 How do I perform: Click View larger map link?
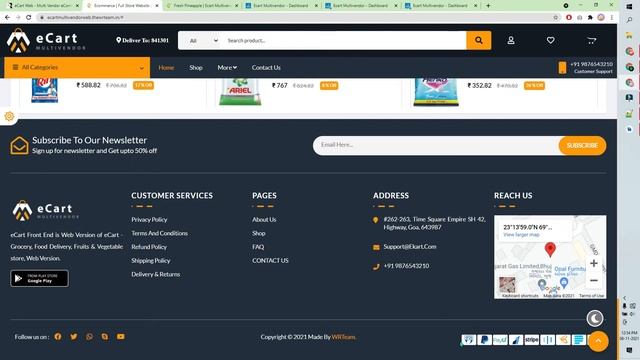pos(521,235)
